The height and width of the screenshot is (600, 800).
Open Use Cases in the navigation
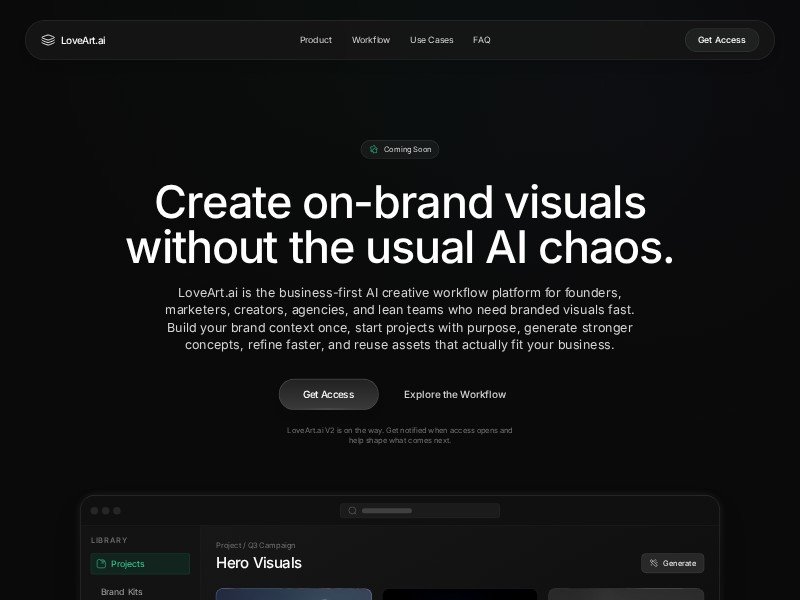tap(431, 40)
